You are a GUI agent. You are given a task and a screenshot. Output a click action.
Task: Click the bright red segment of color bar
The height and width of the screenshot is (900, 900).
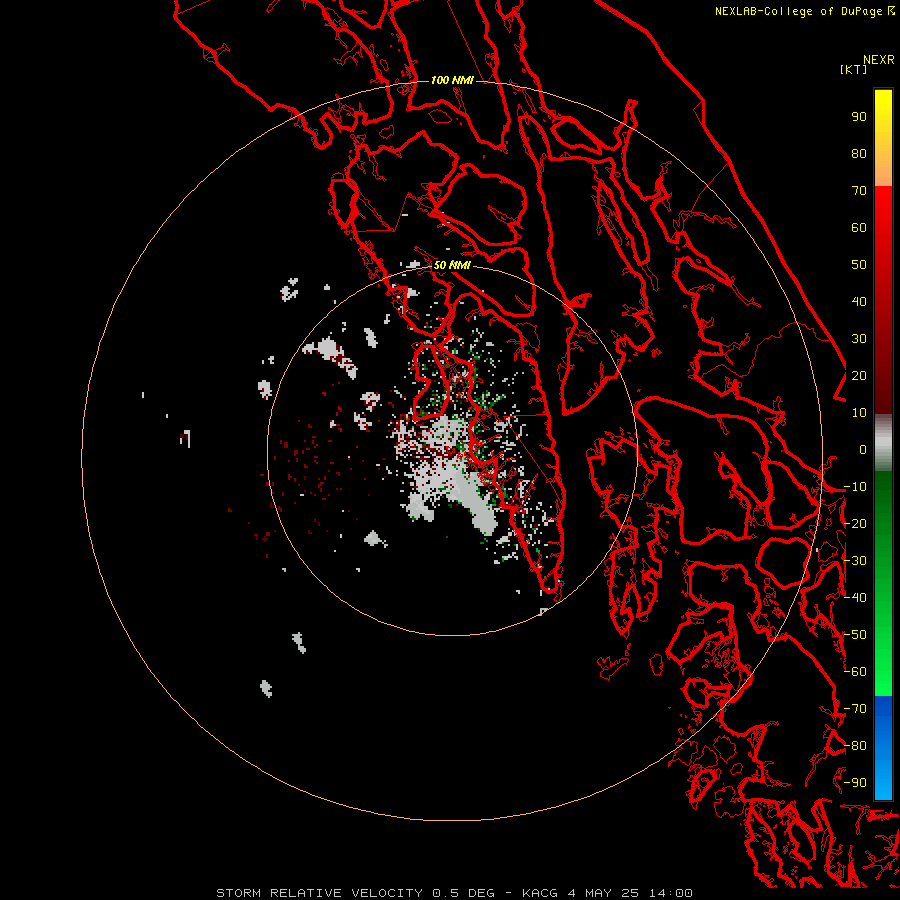point(883,300)
